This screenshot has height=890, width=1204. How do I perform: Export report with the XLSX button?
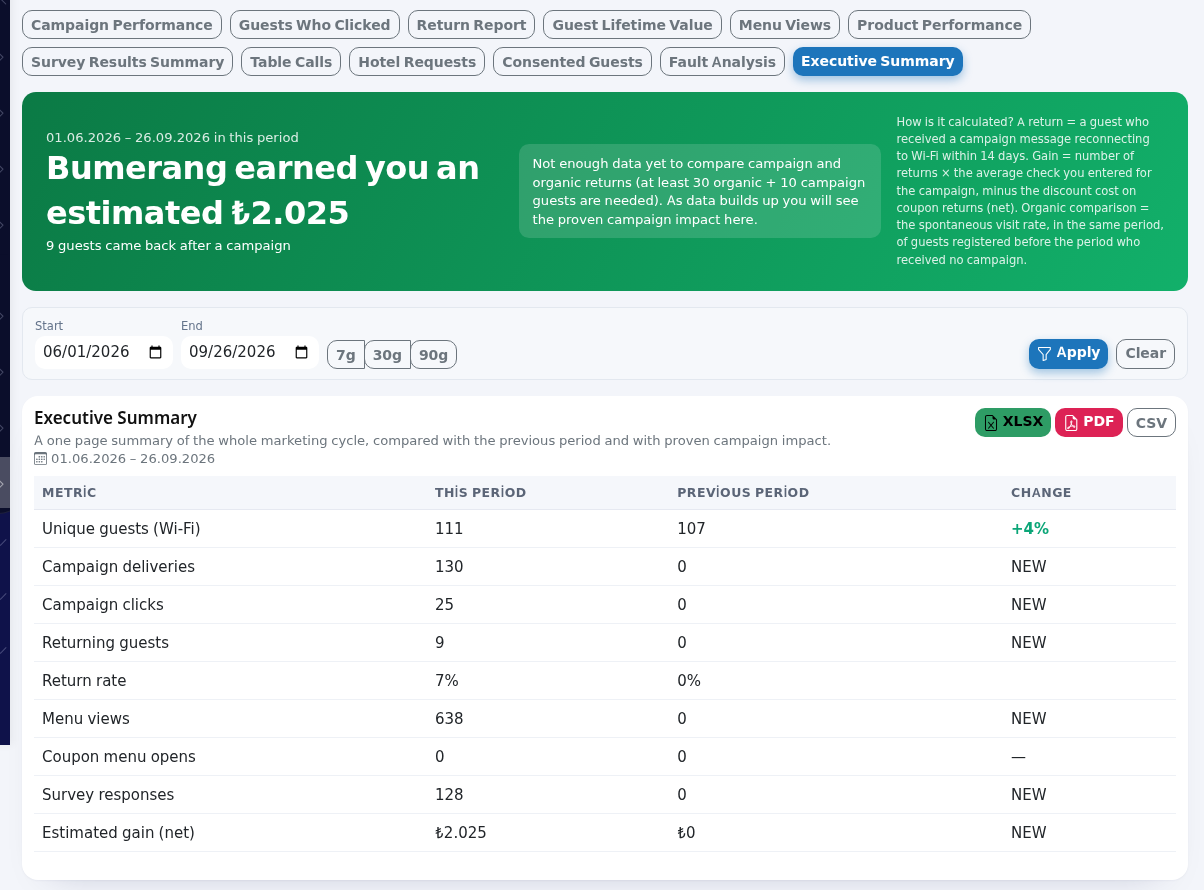coord(1013,422)
